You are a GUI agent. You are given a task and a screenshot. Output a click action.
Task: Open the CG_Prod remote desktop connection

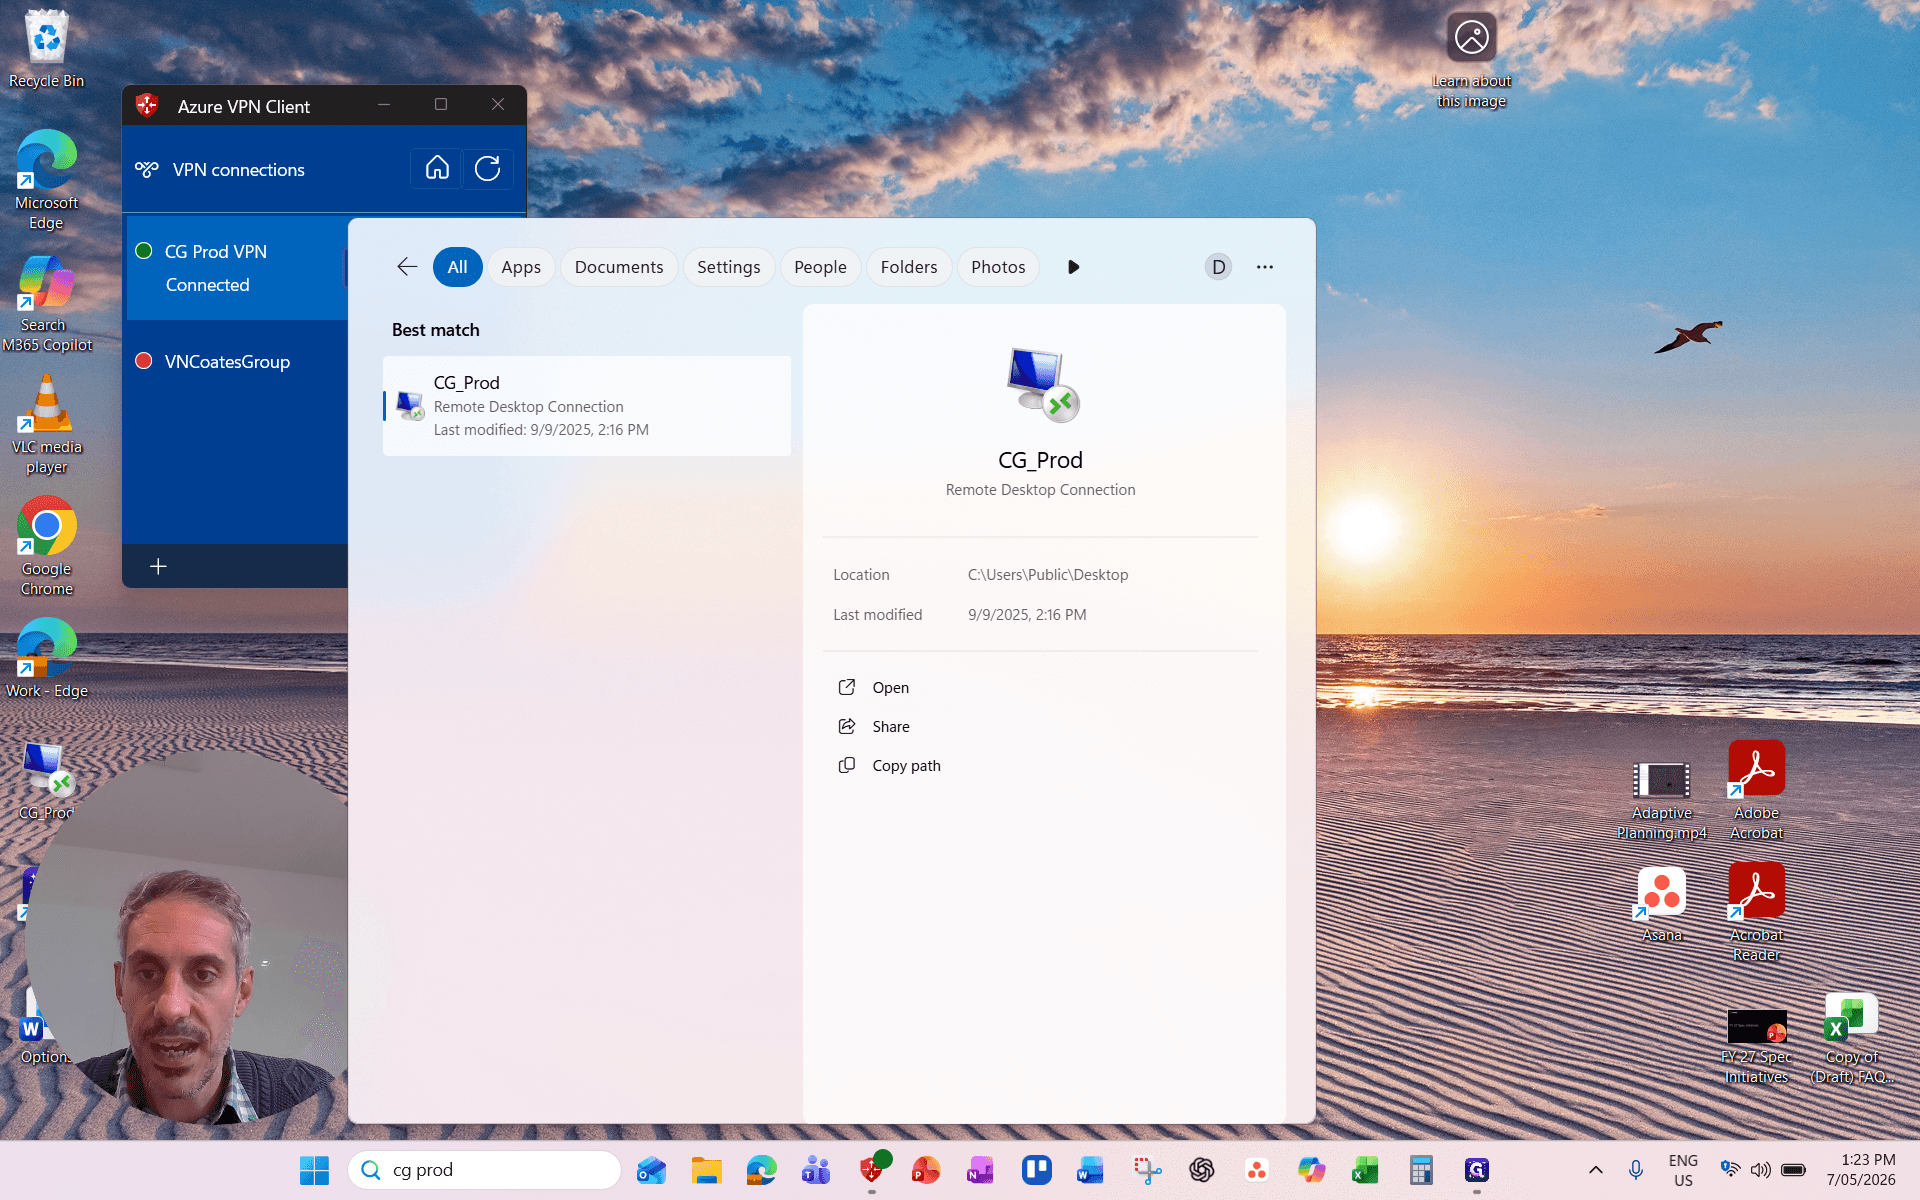tap(890, 688)
